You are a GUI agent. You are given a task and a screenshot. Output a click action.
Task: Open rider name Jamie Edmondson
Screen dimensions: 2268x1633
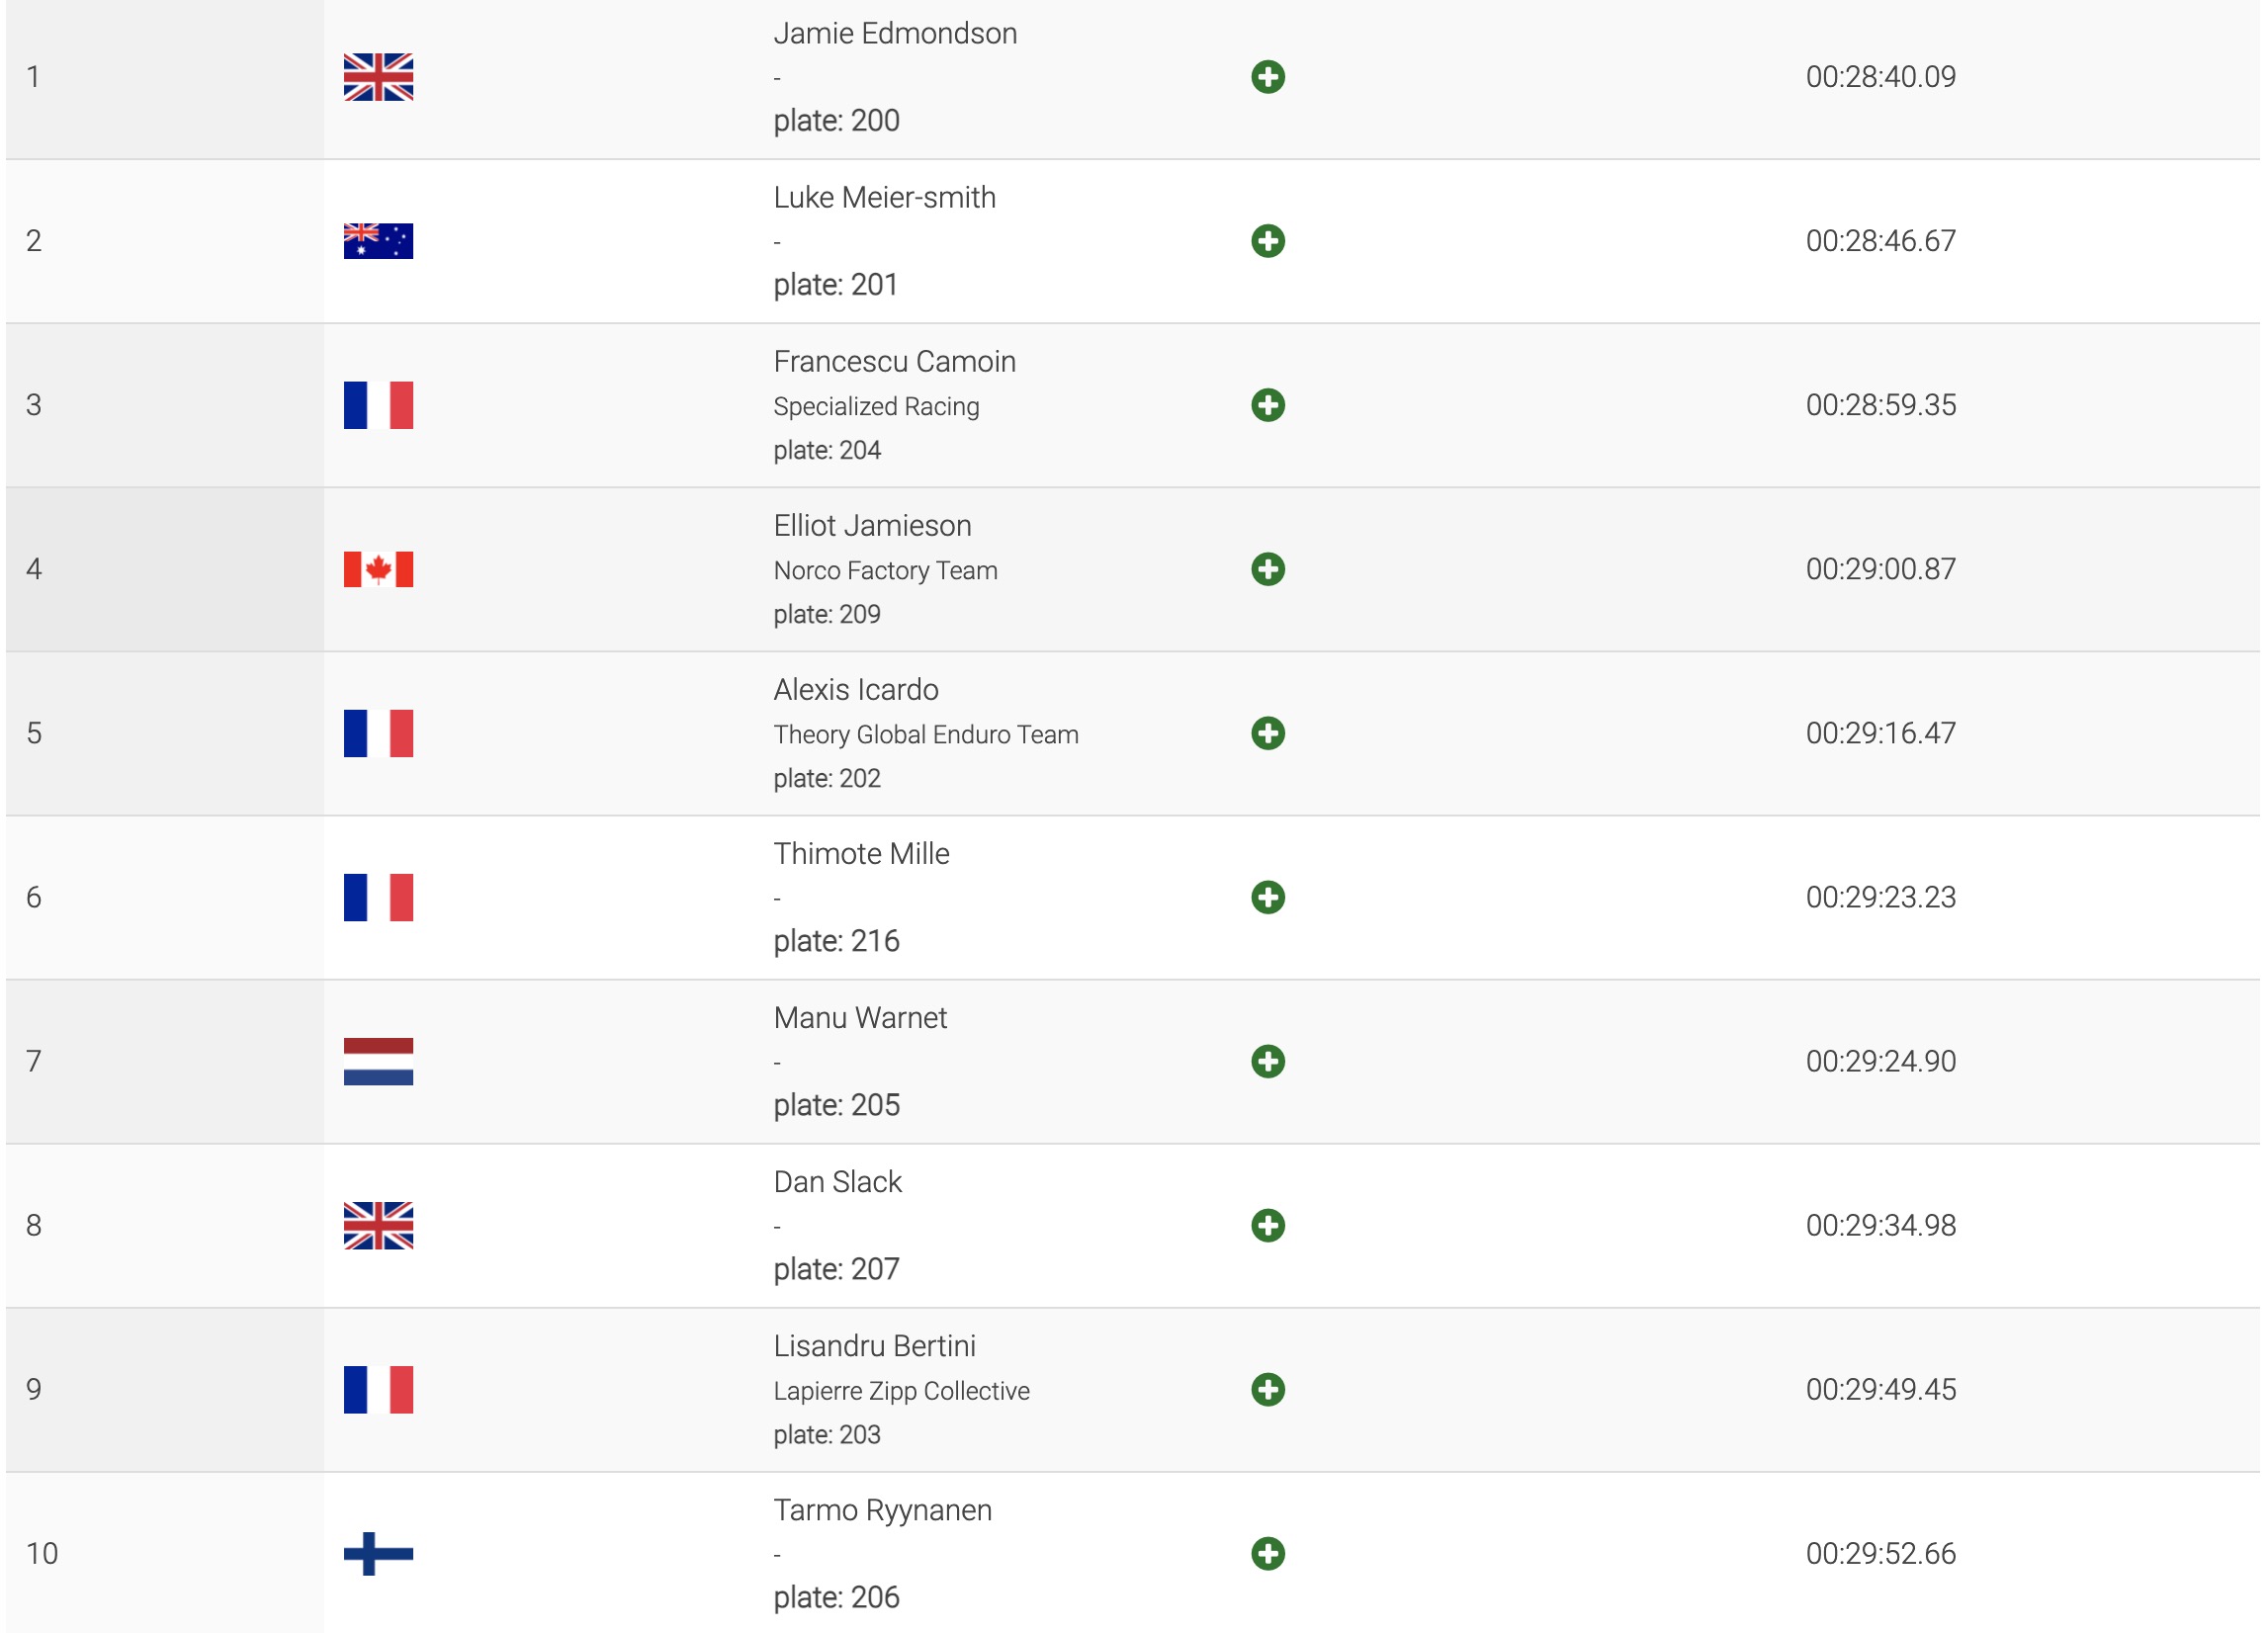[895, 34]
